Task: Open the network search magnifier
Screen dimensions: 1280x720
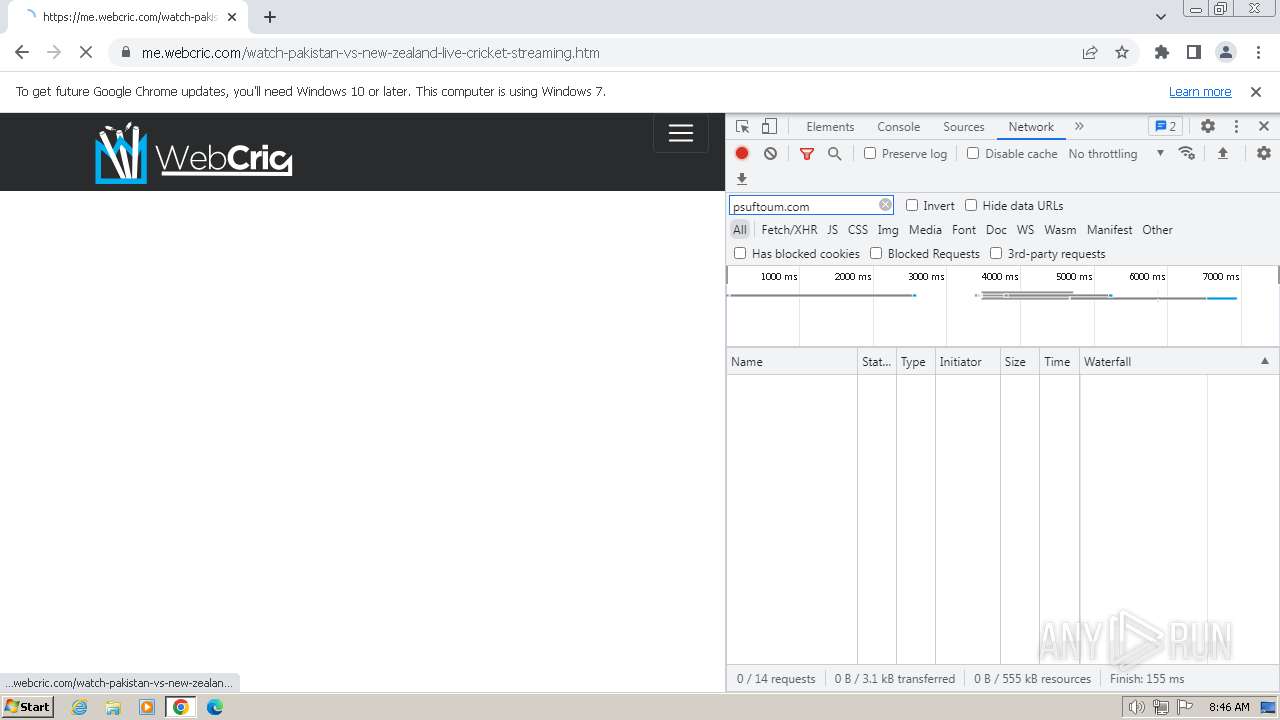Action: click(834, 153)
